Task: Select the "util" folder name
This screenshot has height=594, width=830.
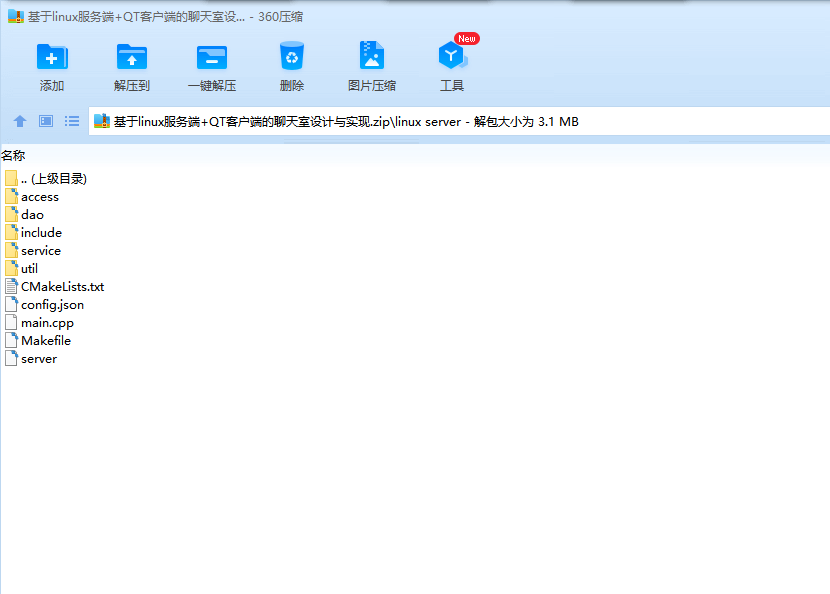Action: [x=29, y=268]
